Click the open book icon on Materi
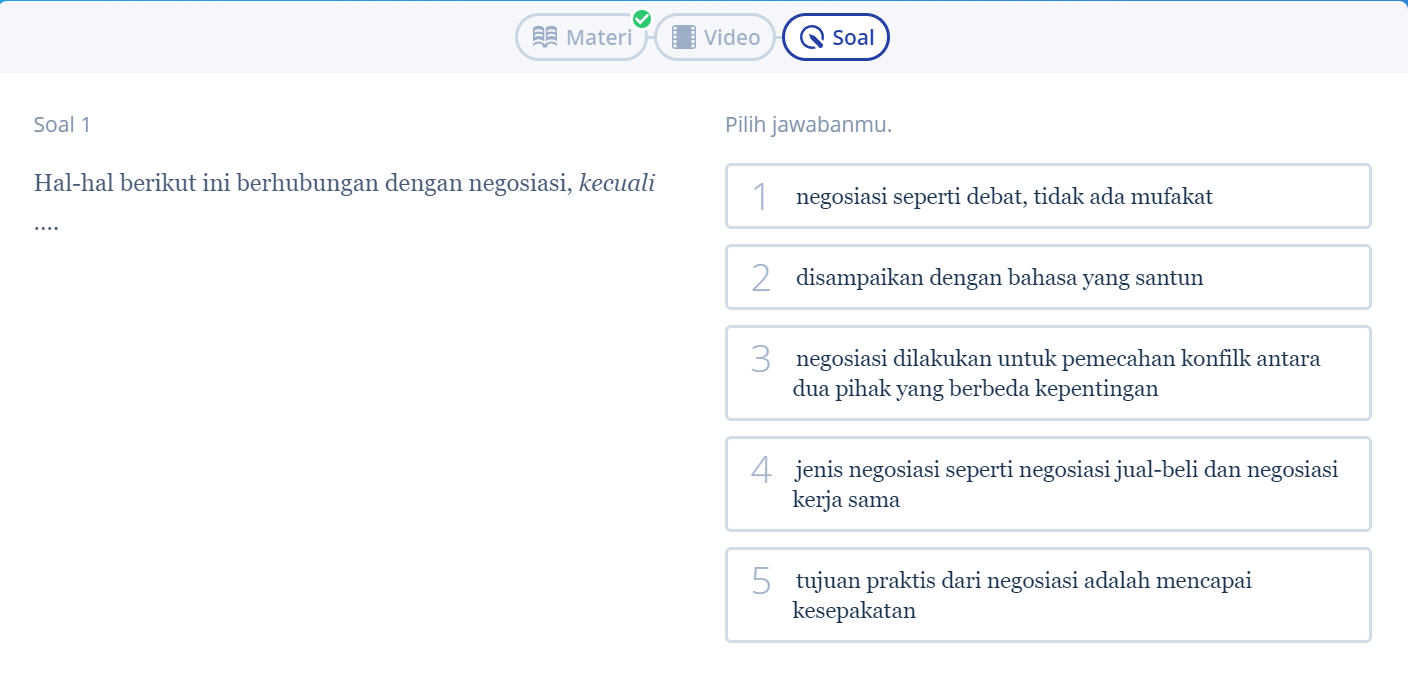 coord(545,38)
